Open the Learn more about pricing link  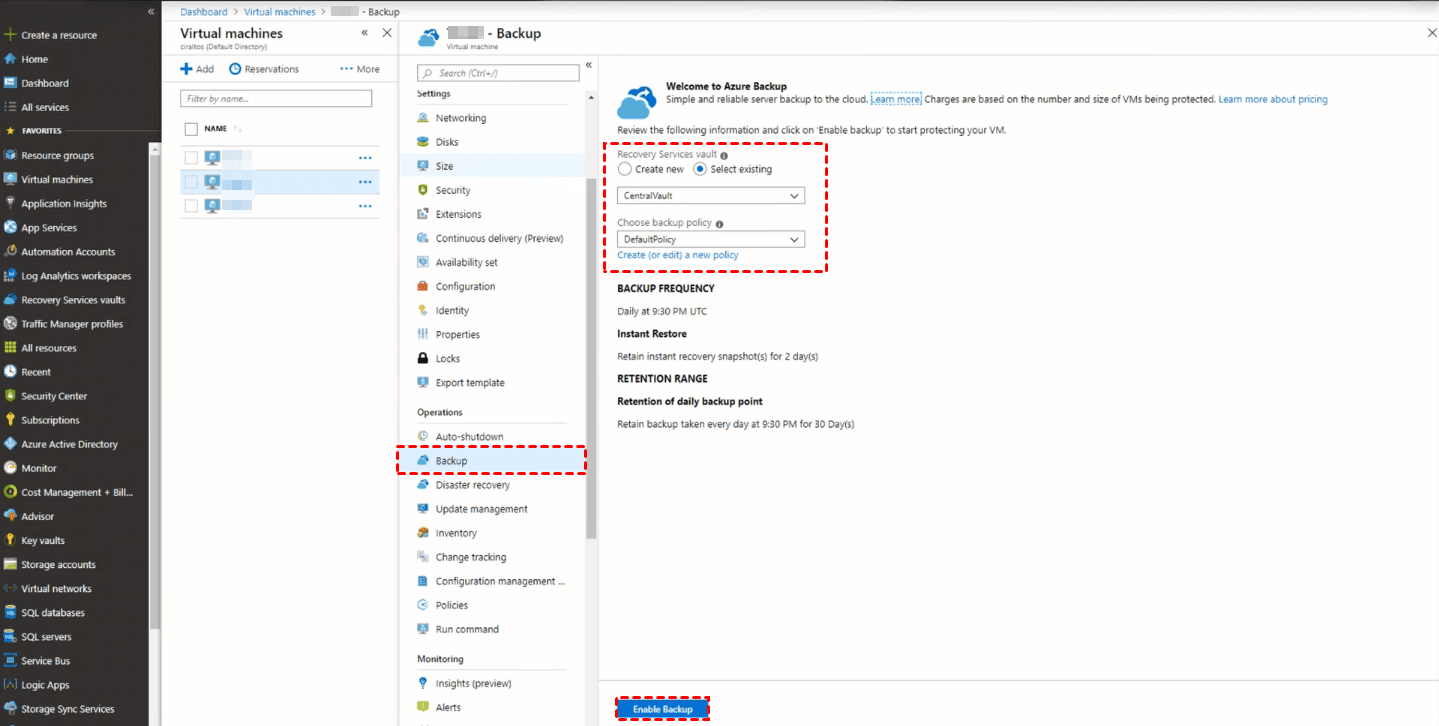[x=1273, y=100]
